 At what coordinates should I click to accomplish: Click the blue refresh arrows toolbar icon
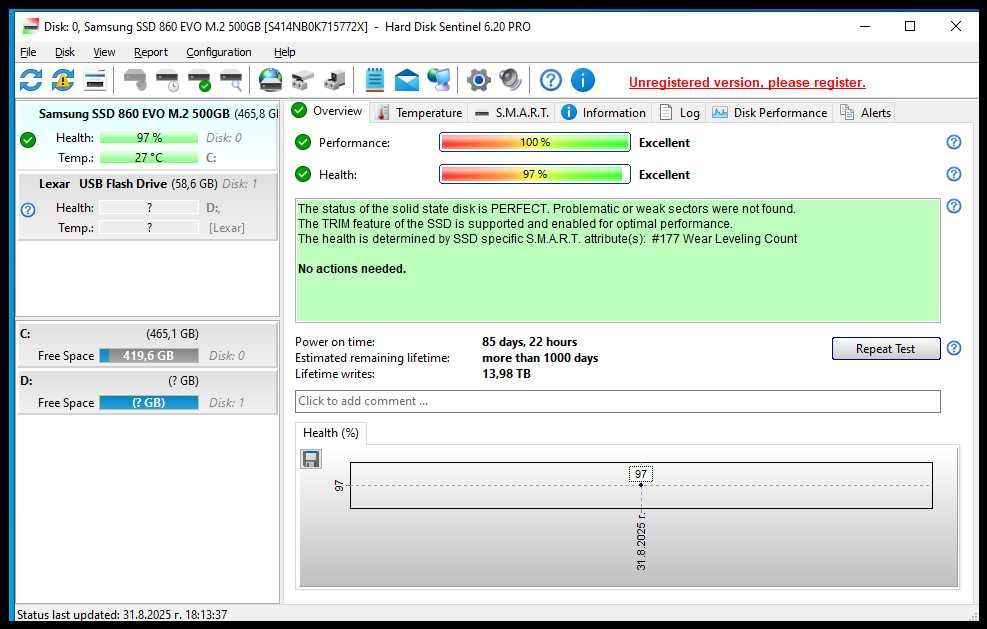[31, 81]
